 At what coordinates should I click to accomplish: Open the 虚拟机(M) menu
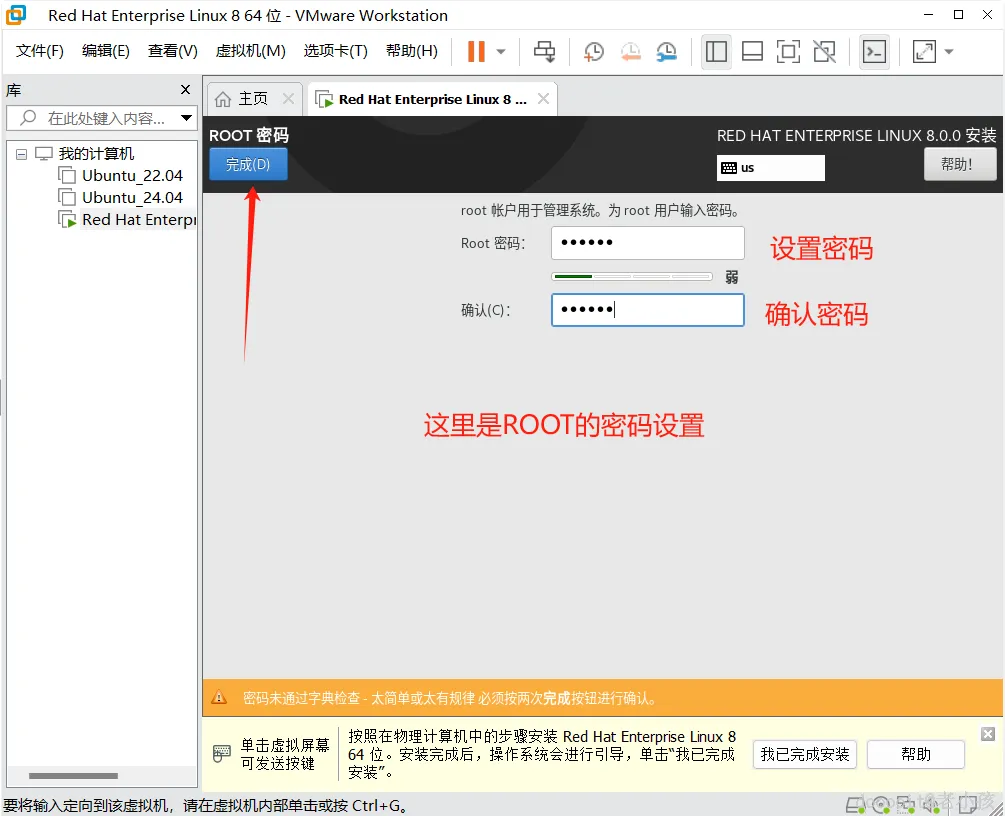point(250,51)
